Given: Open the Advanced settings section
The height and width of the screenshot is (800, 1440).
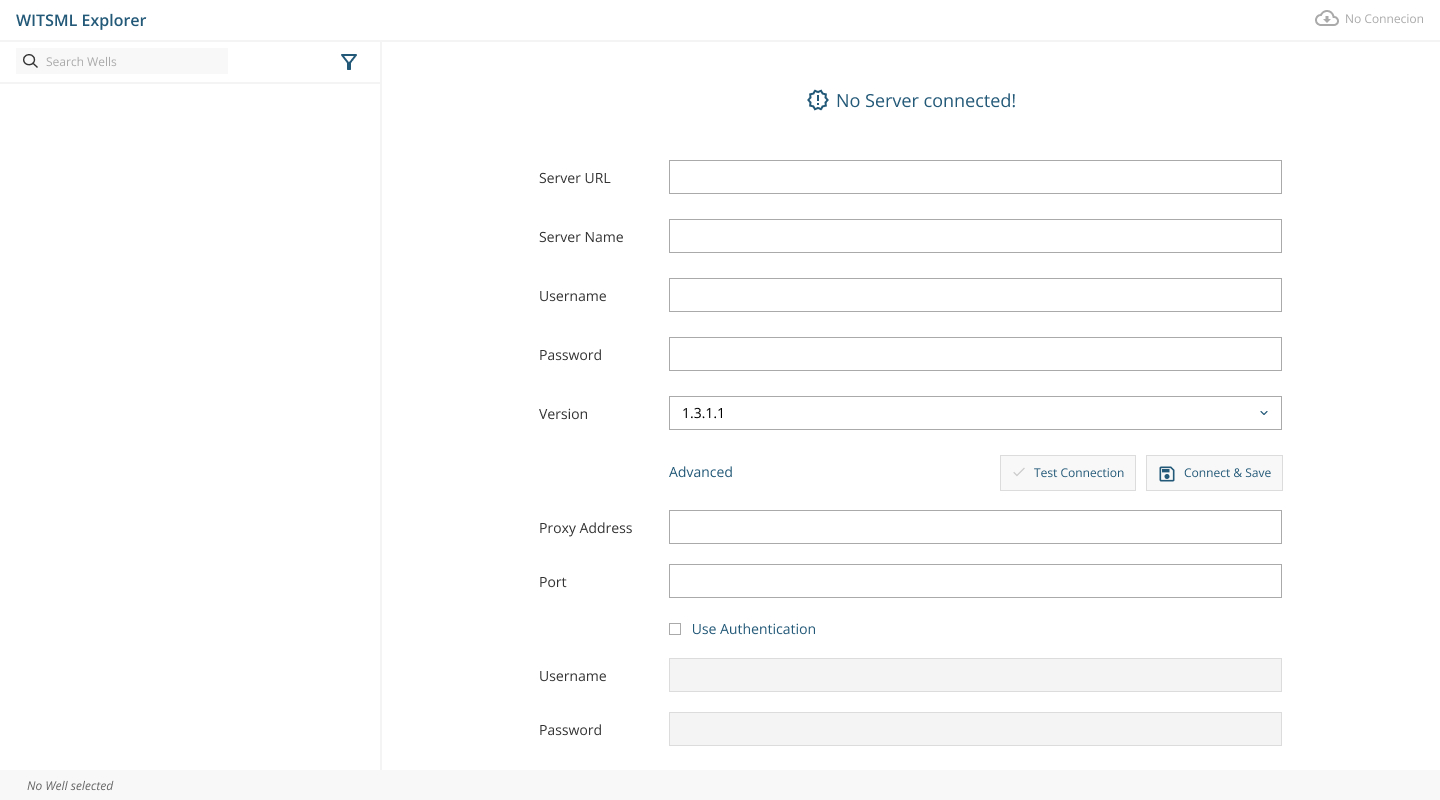Looking at the screenshot, I should pyautogui.click(x=700, y=471).
